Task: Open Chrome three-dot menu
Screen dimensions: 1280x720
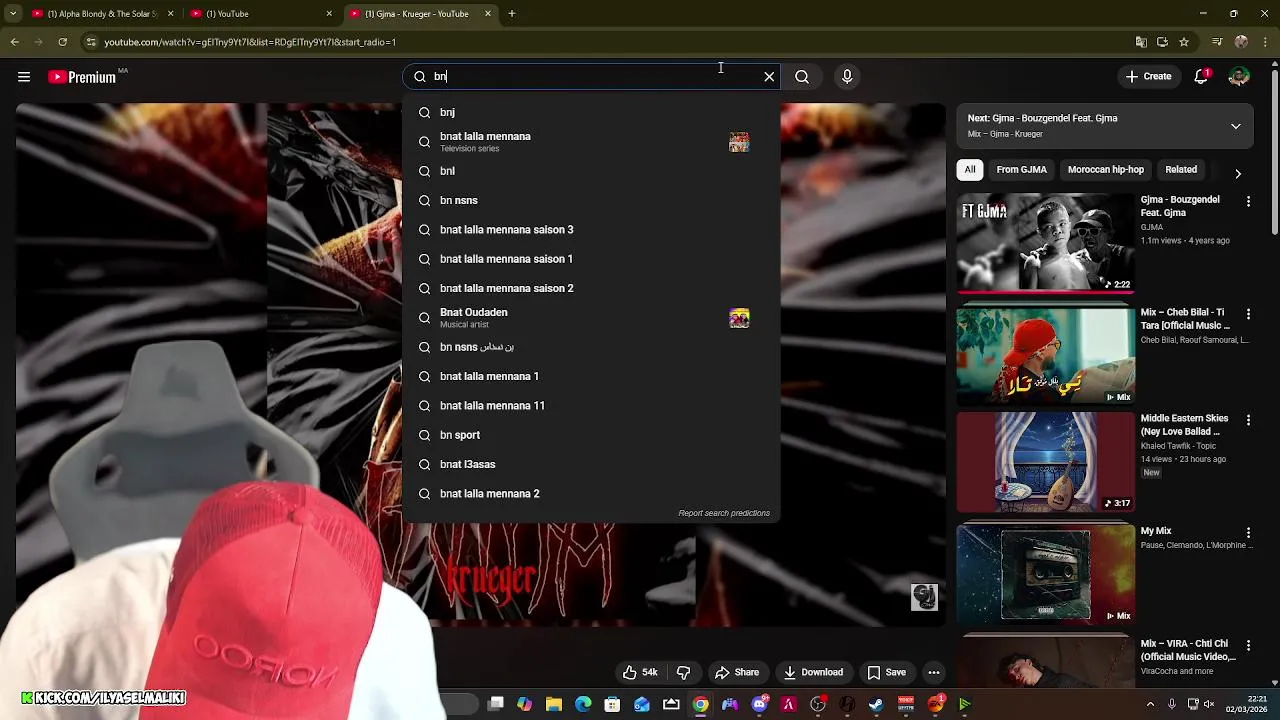Action: pyautogui.click(x=1265, y=42)
